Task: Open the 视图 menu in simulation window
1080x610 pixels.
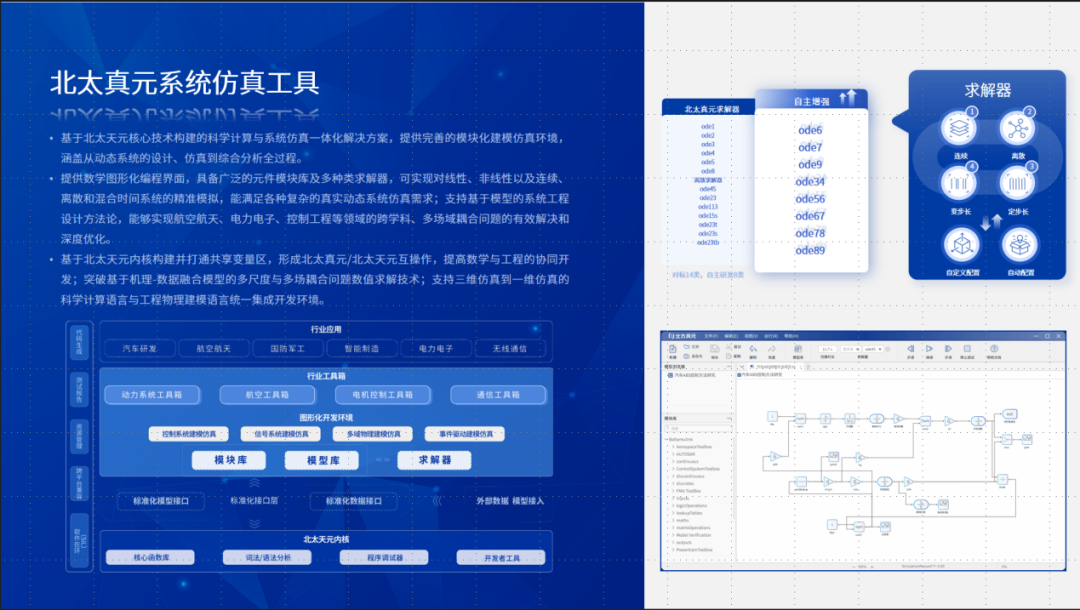Action: pyautogui.click(x=751, y=336)
